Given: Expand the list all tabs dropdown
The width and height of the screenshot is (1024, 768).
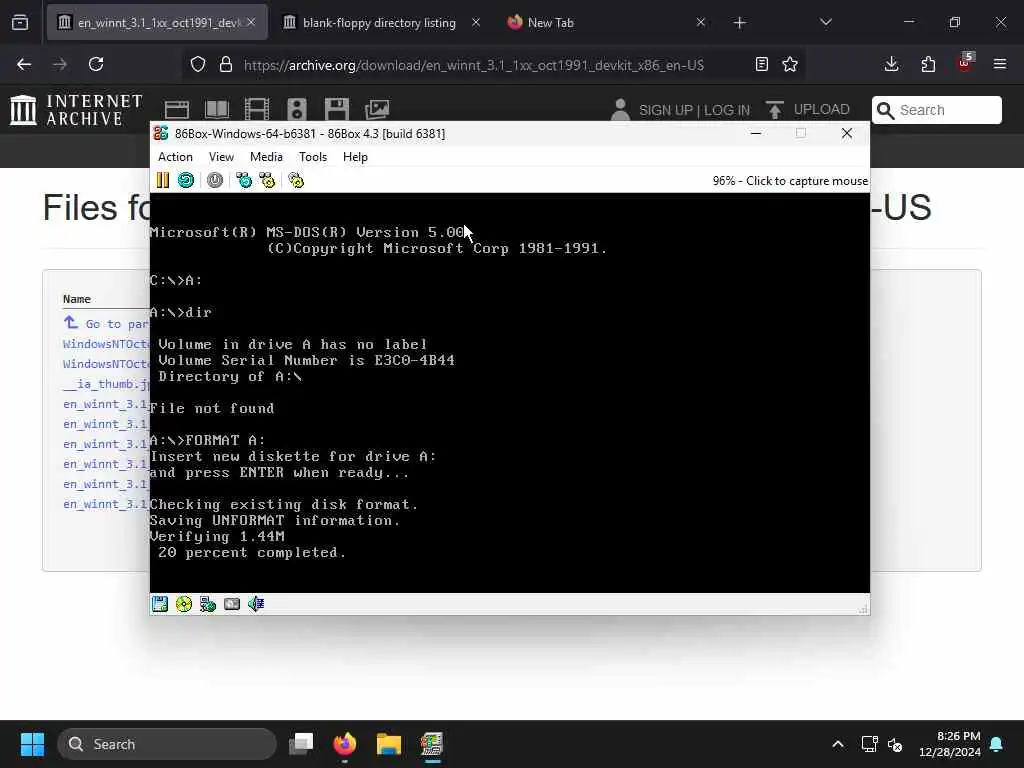Looking at the screenshot, I should point(825,22).
